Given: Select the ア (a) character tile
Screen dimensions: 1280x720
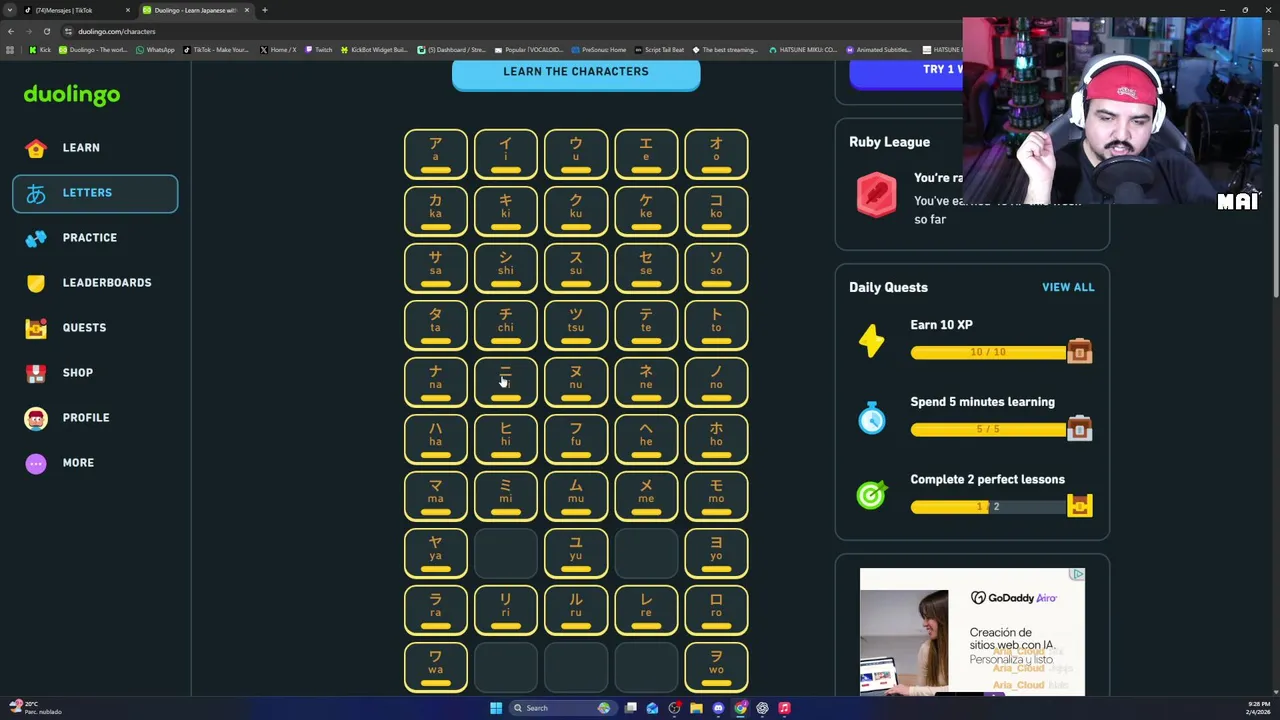Looking at the screenshot, I should (x=435, y=154).
